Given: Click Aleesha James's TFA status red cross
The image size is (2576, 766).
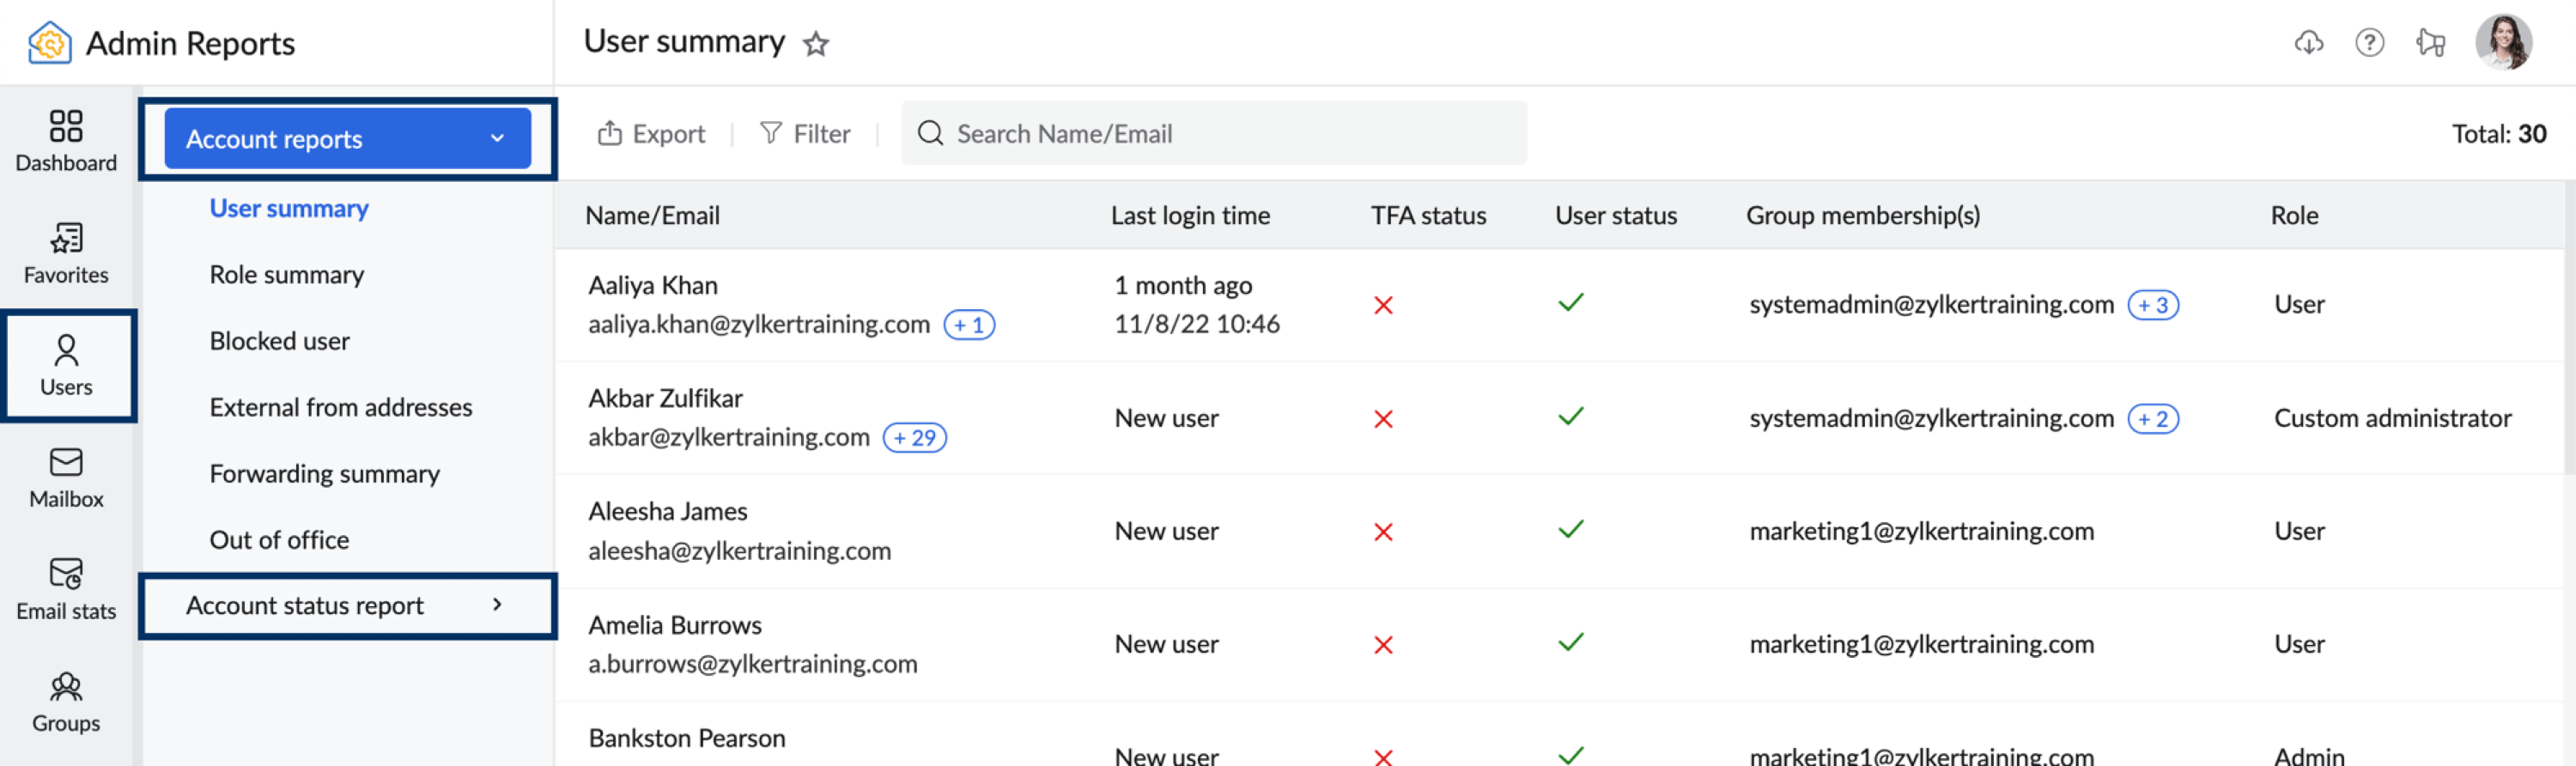Looking at the screenshot, I should [x=1383, y=532].
